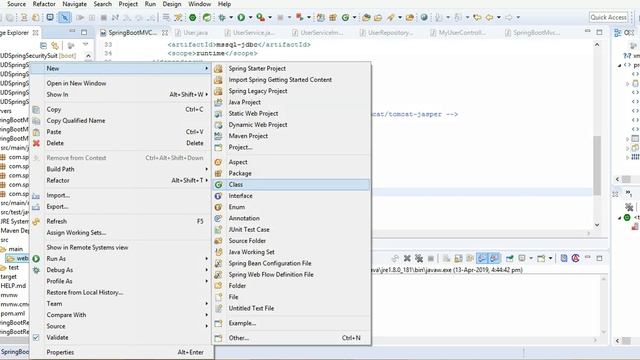Expand the Source submenu arrow
Screen dimensions: 640x360
(x=207, y=326)
